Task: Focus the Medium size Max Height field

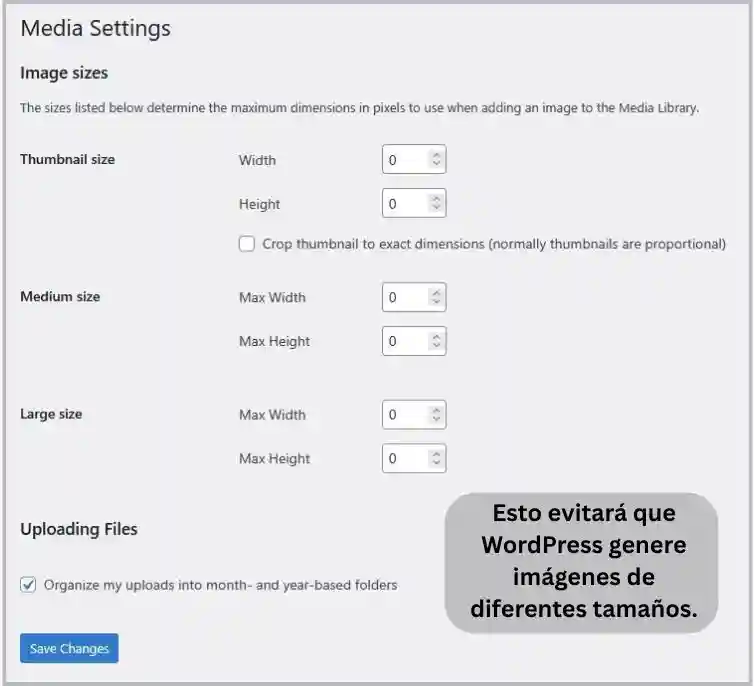Action: [414, 341]
